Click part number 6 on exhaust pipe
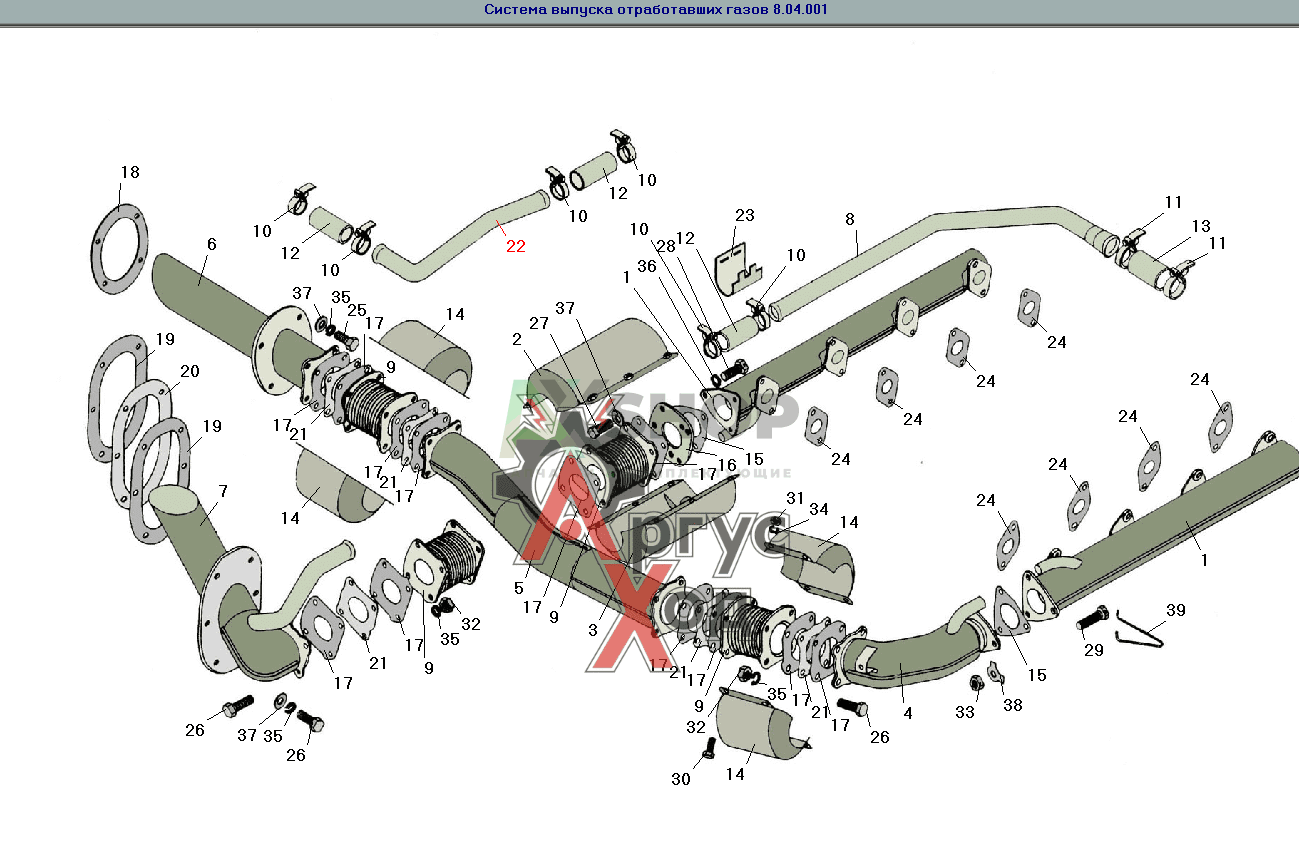 211,244
